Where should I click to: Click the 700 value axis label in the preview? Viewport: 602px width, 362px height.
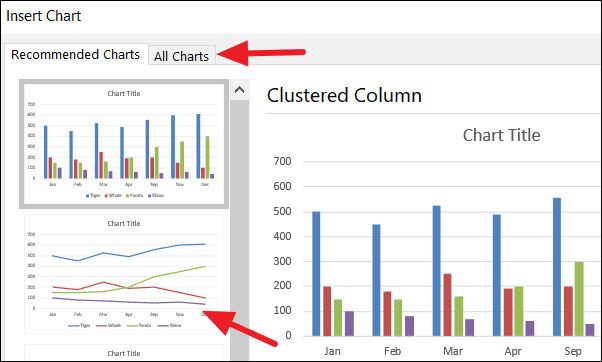point(282,161)
